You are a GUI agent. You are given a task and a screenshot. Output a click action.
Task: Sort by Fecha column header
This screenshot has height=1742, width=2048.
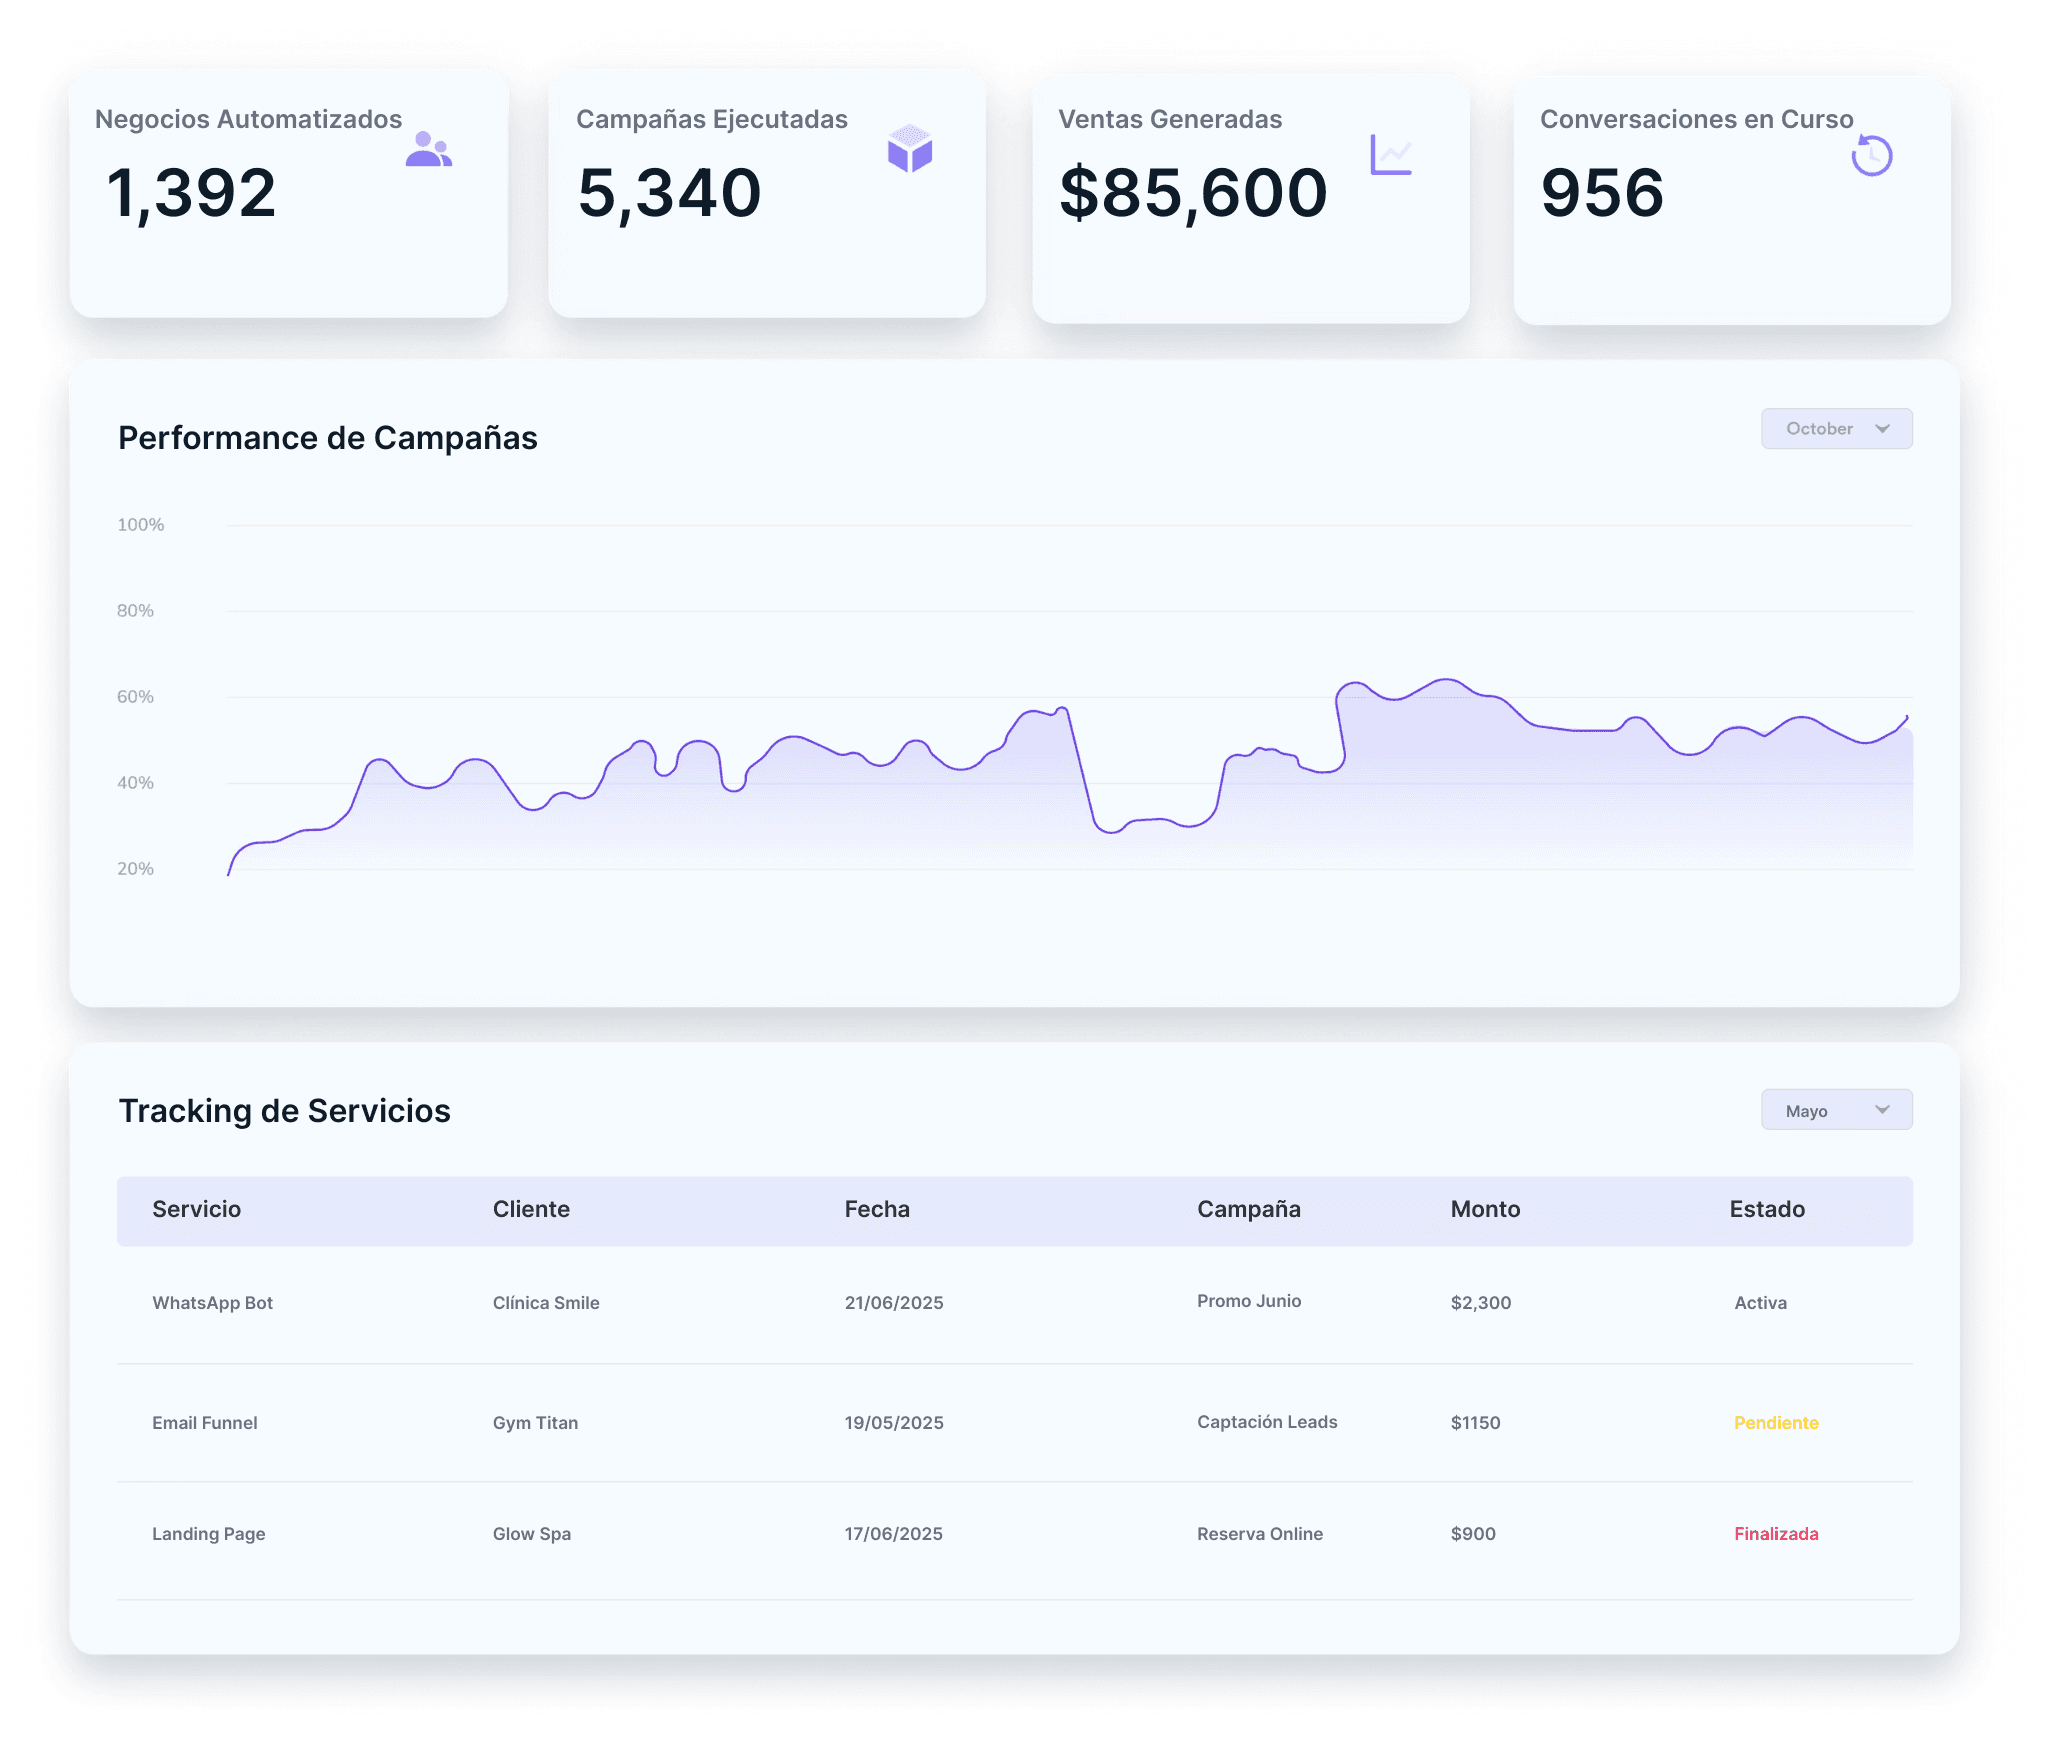click(877, 1209)
